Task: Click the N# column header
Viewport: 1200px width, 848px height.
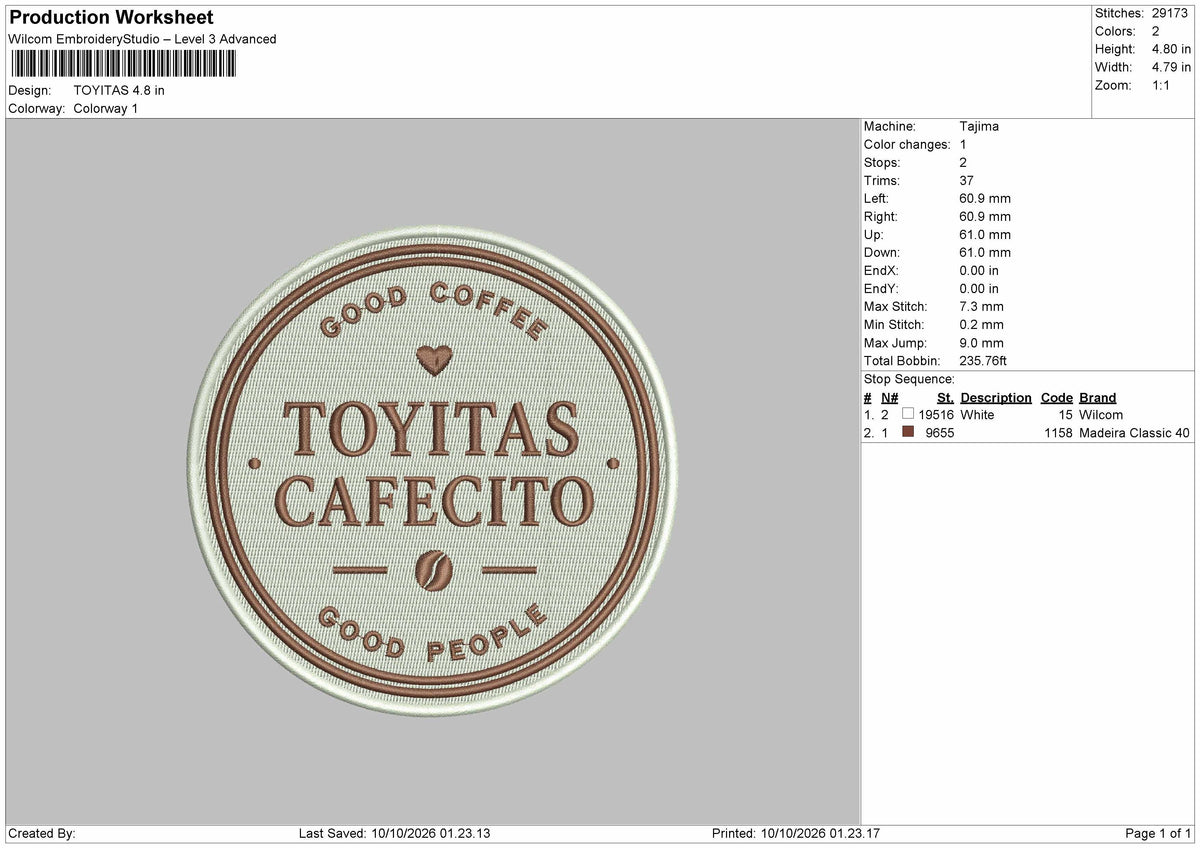Action: click(x=890, y=397)
